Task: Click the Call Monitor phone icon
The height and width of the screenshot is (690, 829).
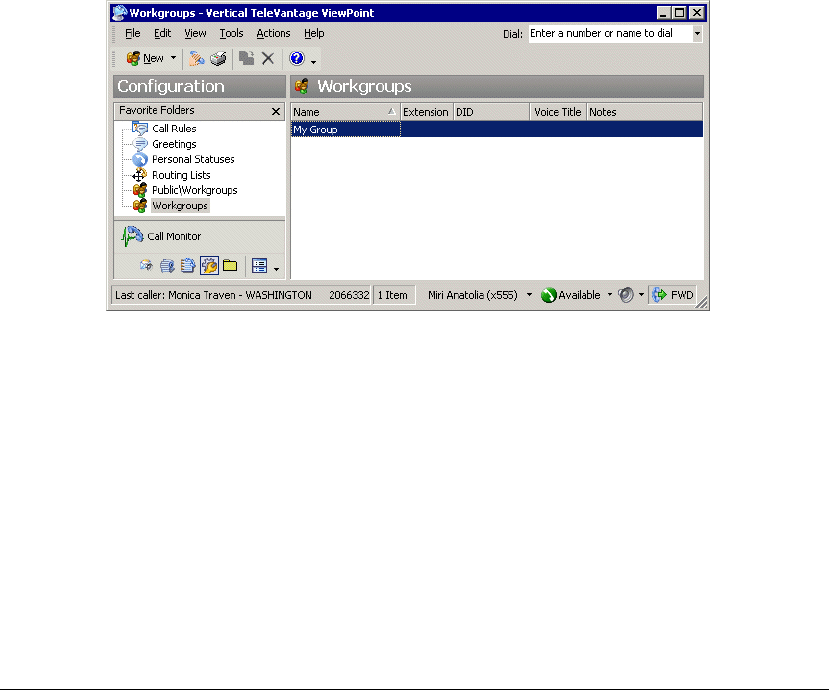Action: point(132,236)
